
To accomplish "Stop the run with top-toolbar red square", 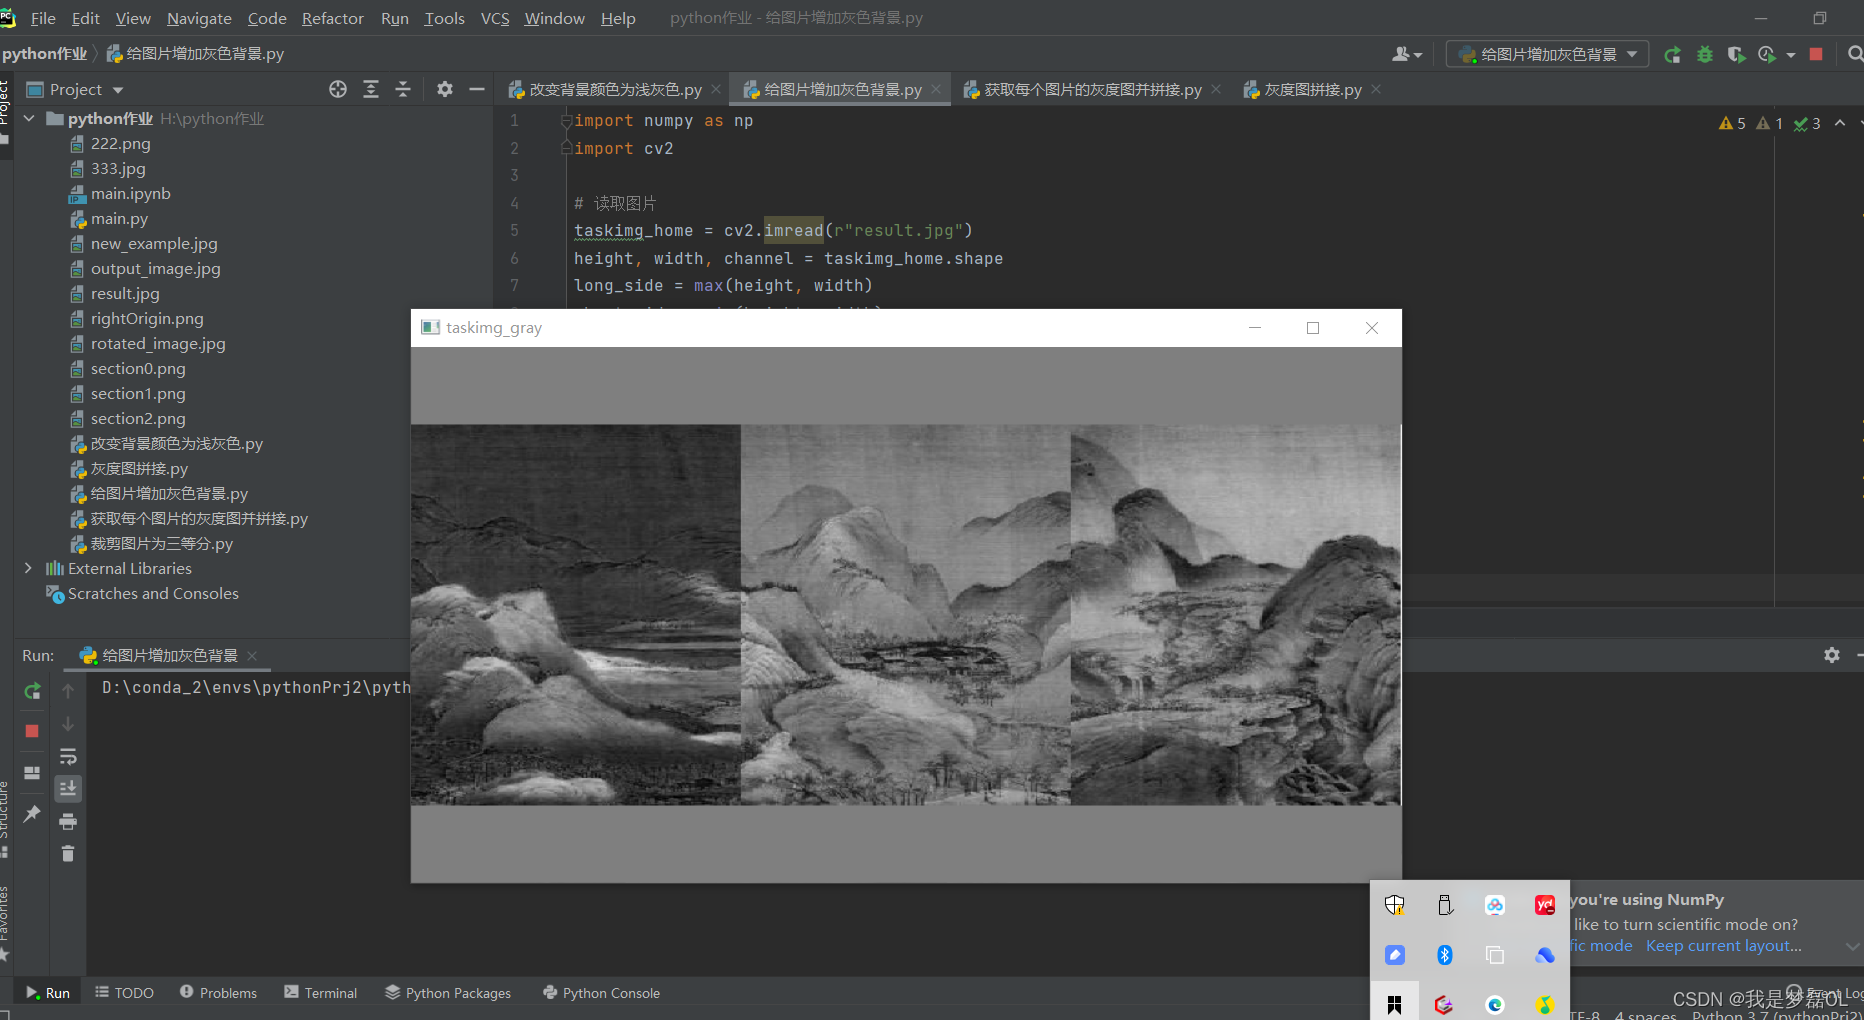I will click(x=1816, y=54).
